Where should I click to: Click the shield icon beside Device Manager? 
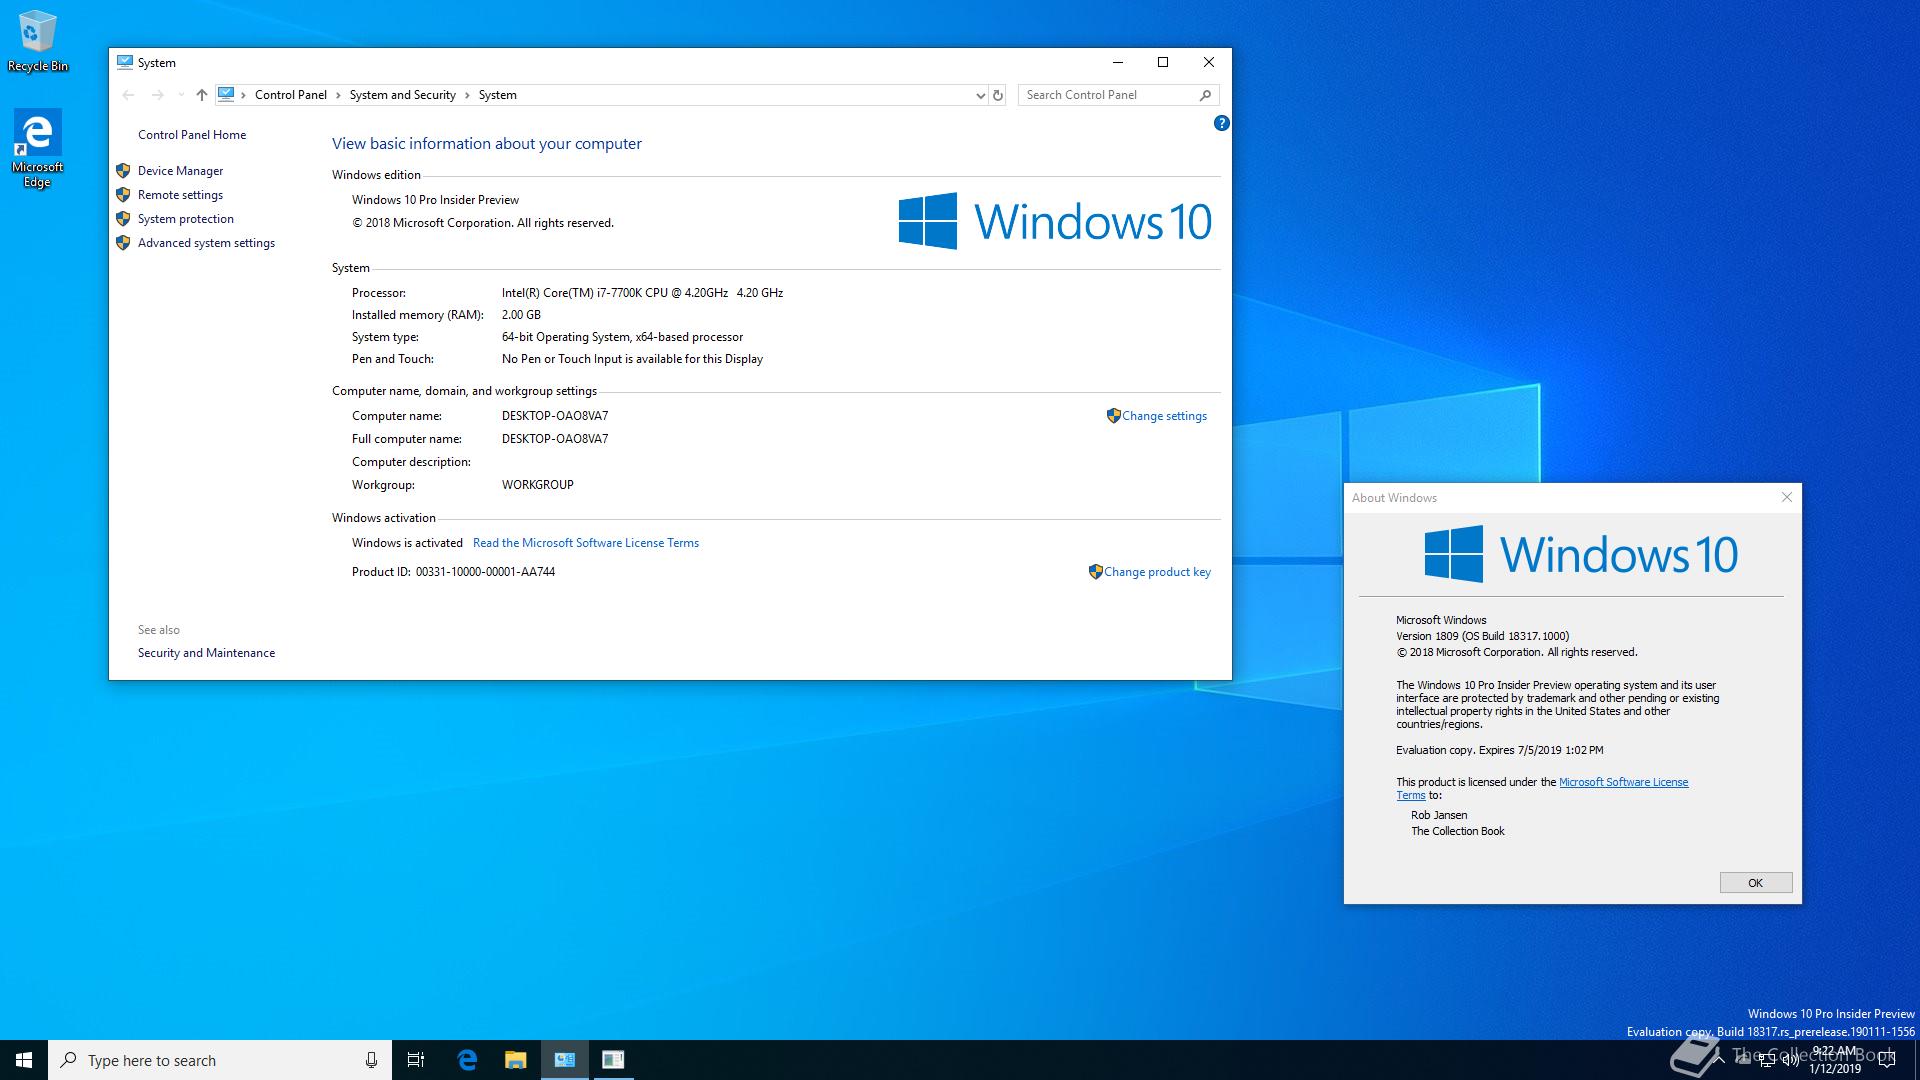(123, 171)
